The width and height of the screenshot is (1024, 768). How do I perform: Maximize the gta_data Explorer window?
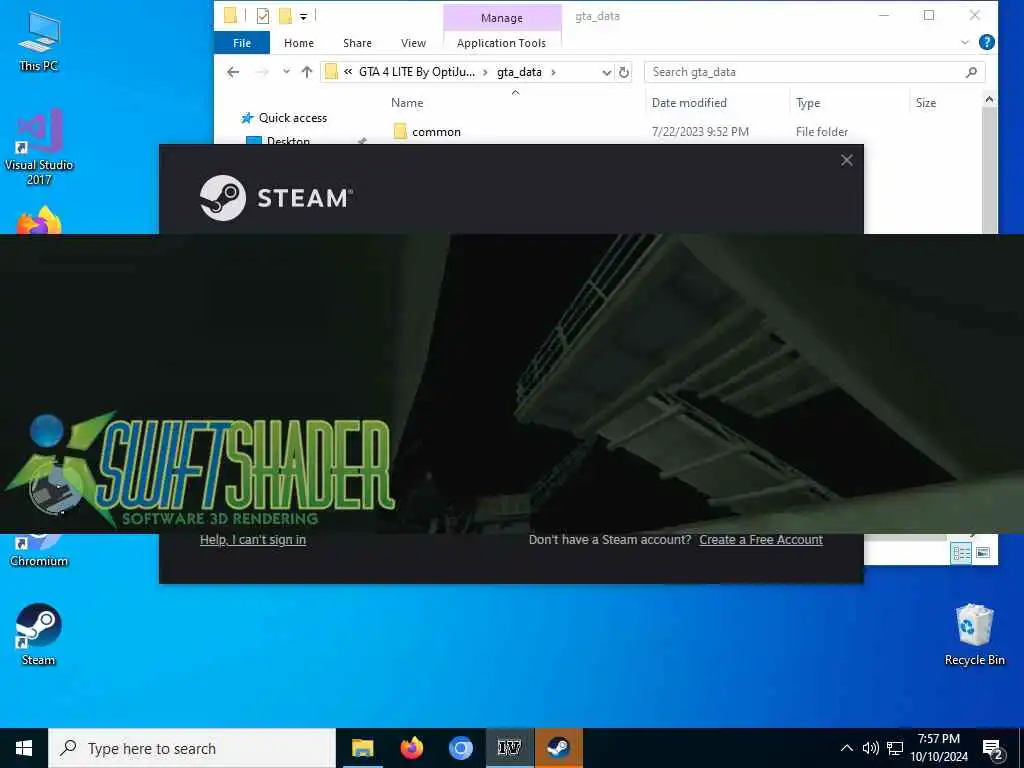(x=929, y=16)
